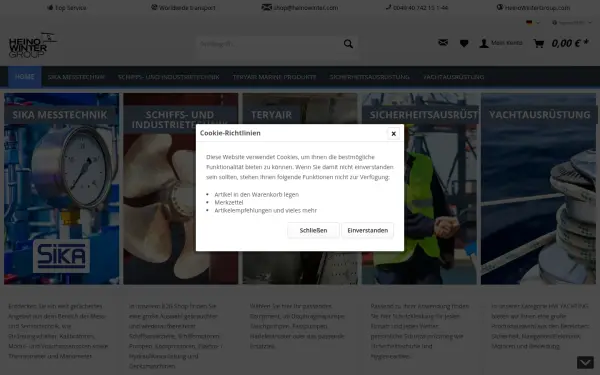Open the contact envelope icon in header
The width and height of the screenshot is (600, 375).
443,43
